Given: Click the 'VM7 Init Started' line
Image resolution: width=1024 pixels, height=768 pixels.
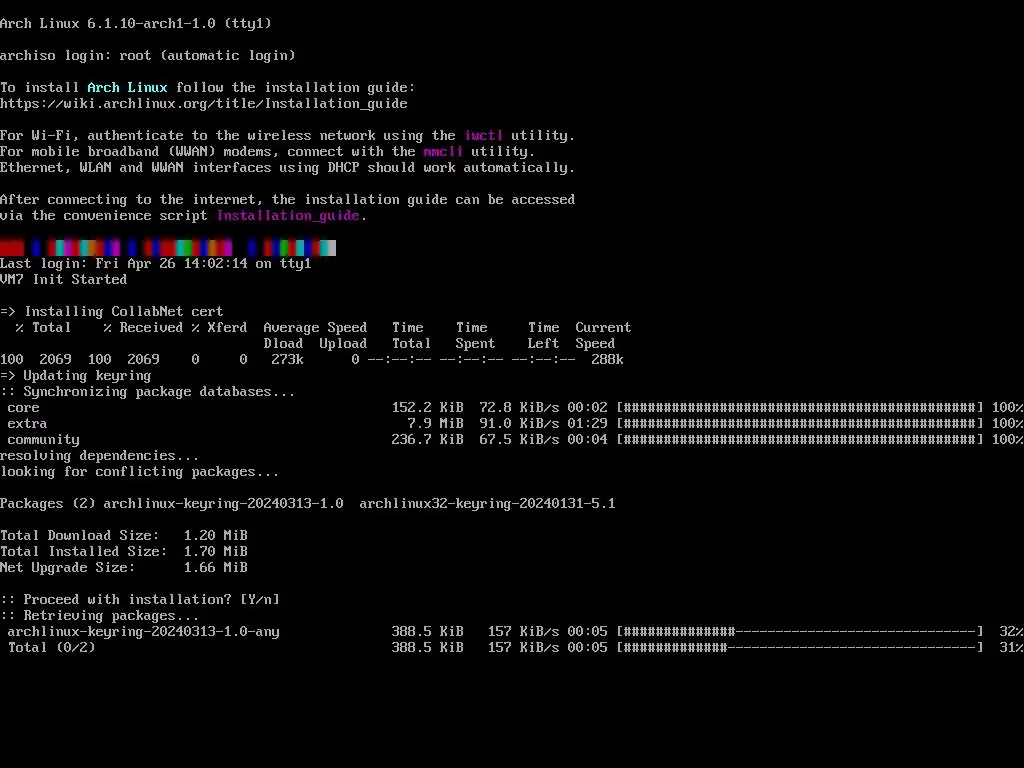Looking at the screenshot, I should (63, 280).
